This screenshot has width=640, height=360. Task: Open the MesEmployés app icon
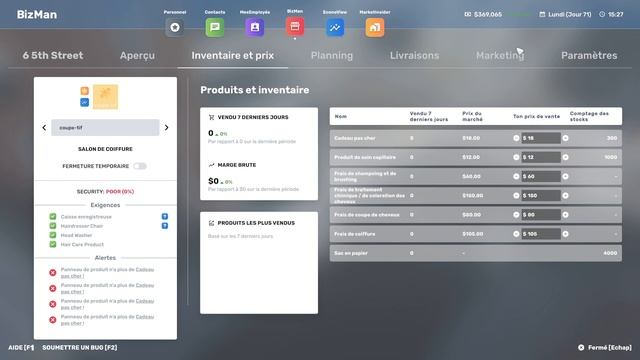click(x=255, y=27)
